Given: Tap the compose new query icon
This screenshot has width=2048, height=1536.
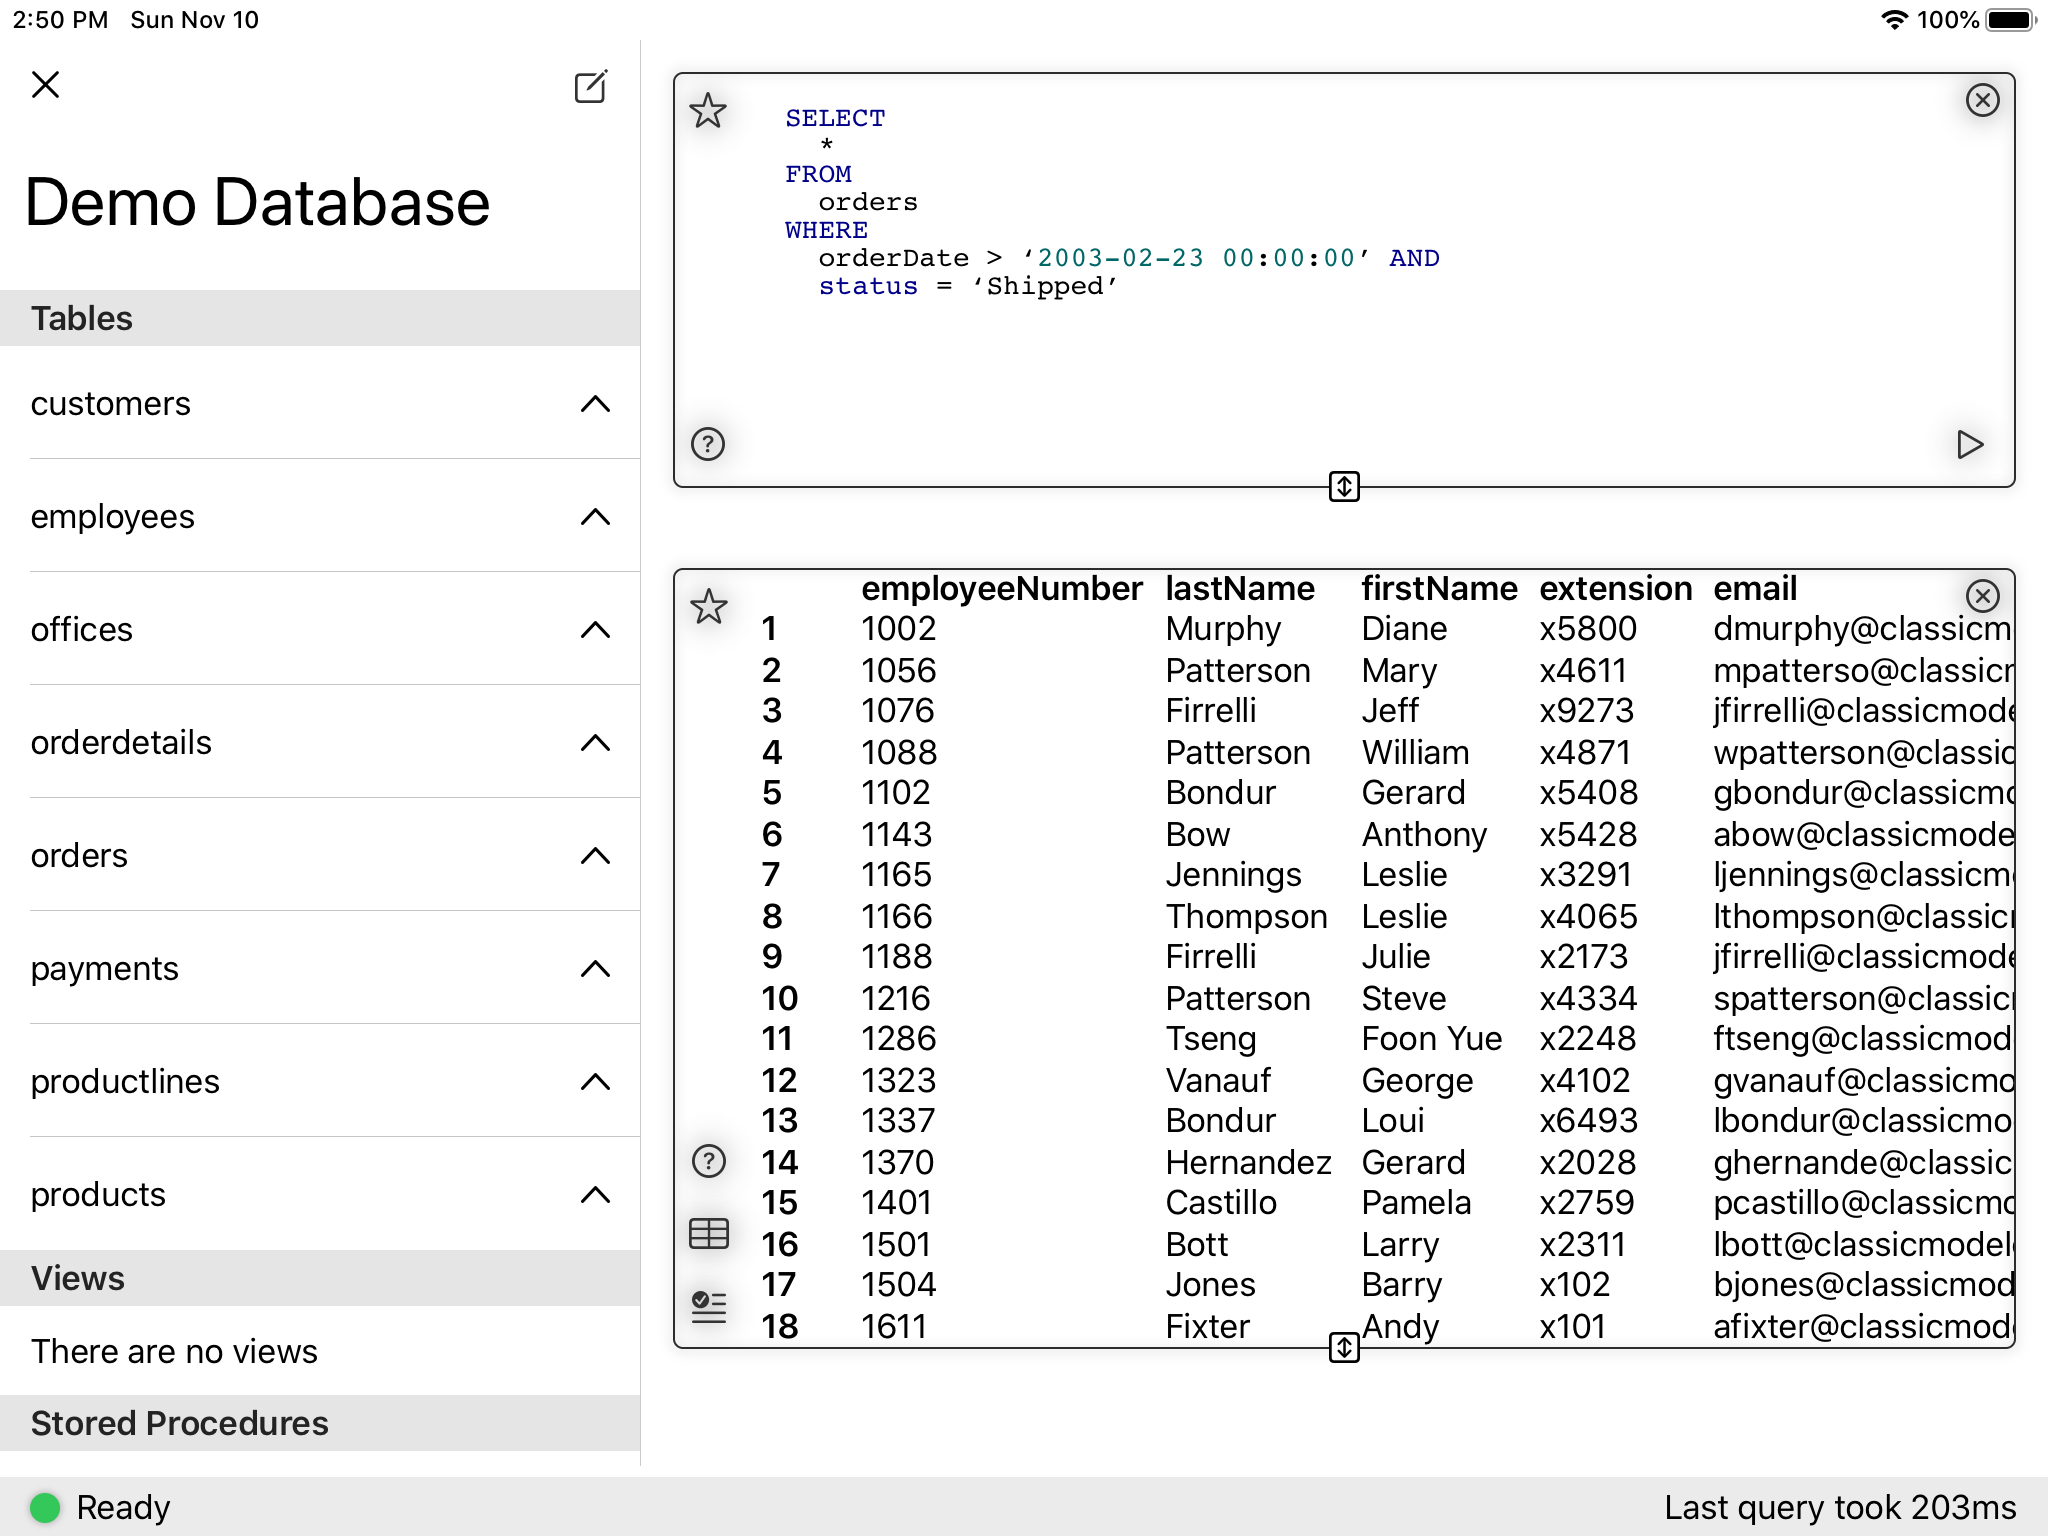Looking at the screenshot, I should [x=591, y=87].
